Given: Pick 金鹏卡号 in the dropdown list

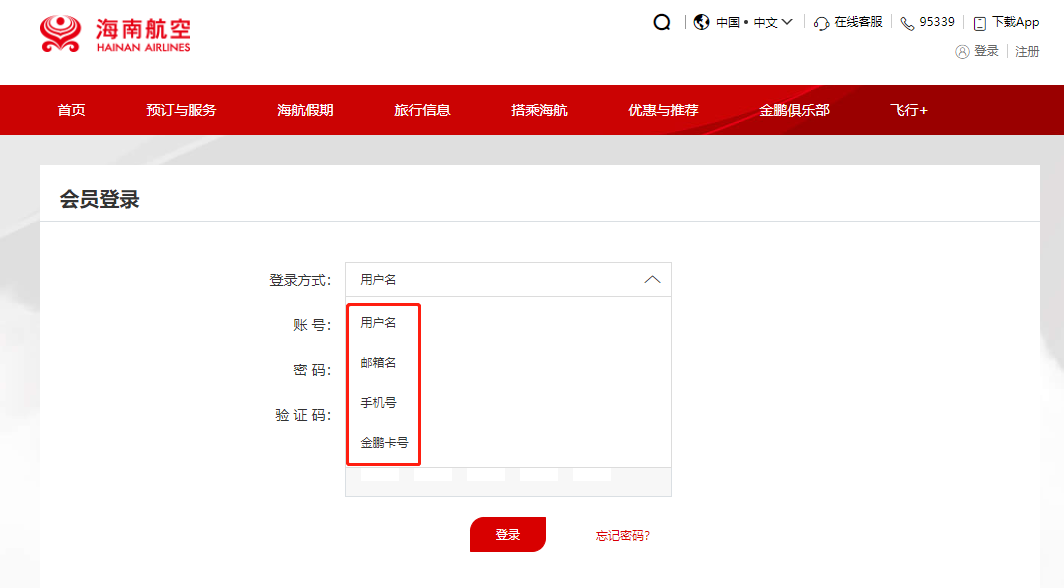Looking at the screenshot, I should click(385, 443).
